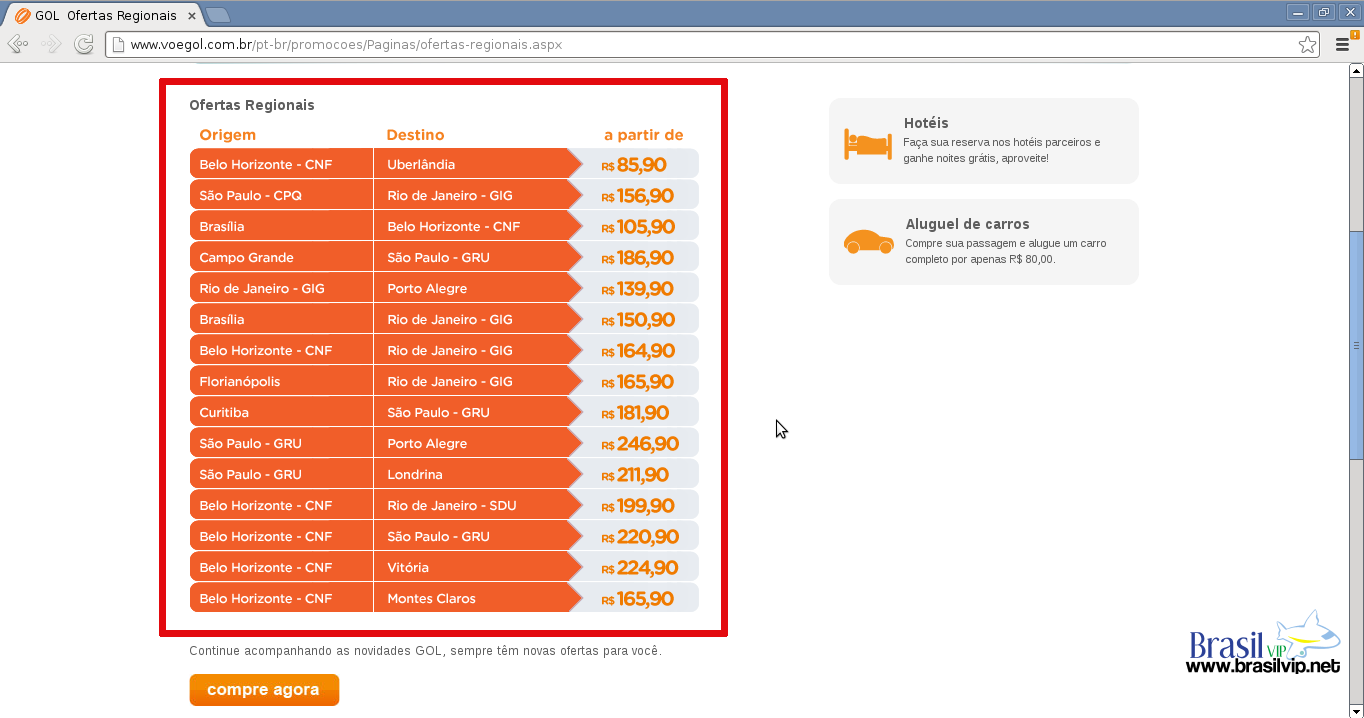This screenshot has height=718, width=1364.
Task: Click the R$ 181,90 price
Action: pos(635,413)
